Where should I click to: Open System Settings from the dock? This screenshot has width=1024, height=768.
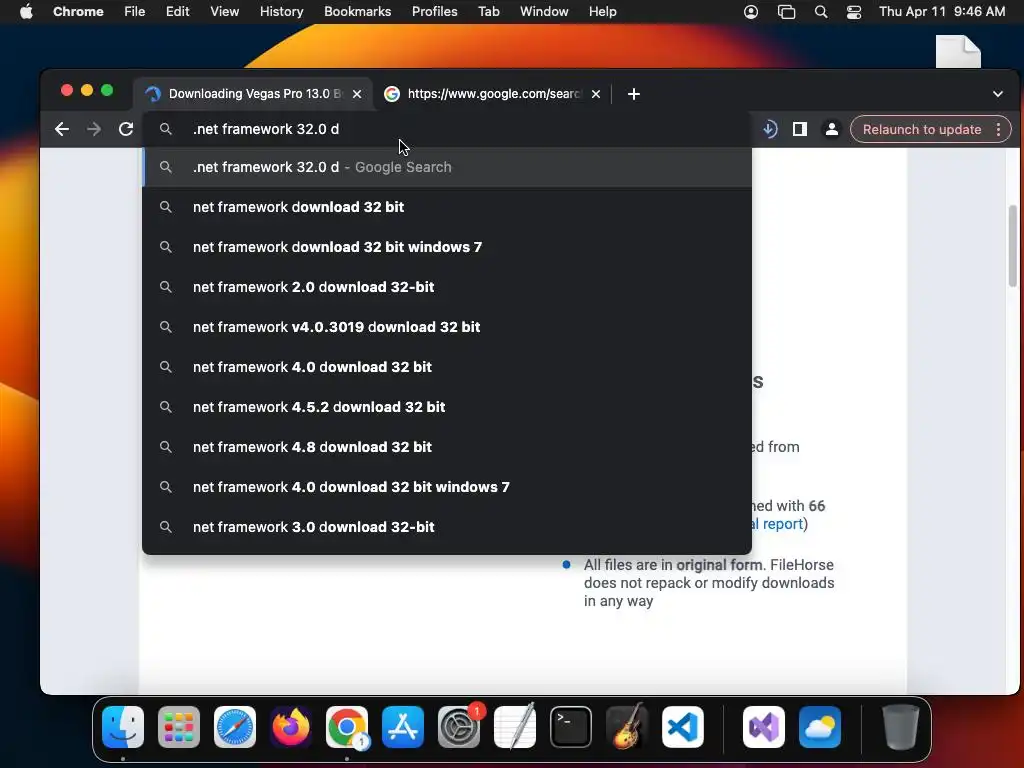(459, 727)
